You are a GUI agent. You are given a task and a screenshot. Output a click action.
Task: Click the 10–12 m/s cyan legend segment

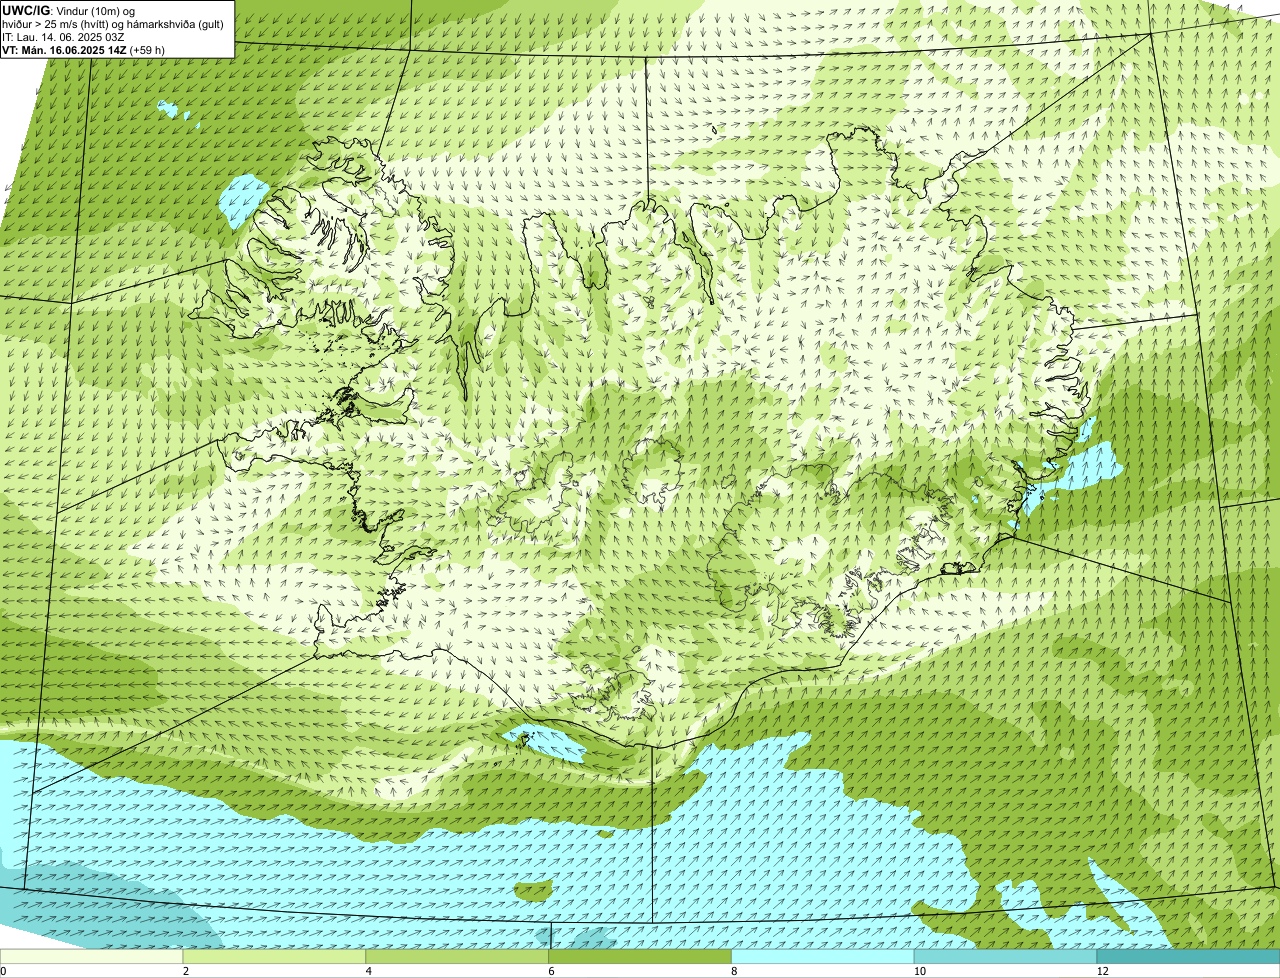pos(1006,956)
